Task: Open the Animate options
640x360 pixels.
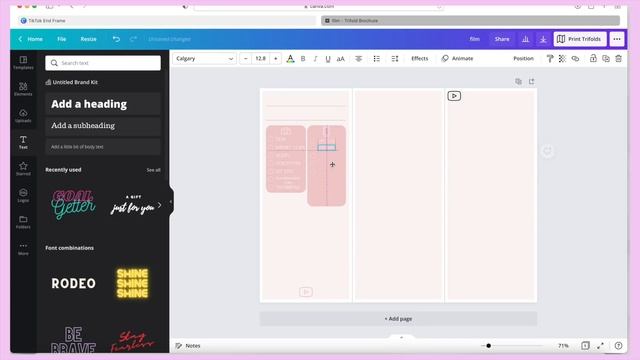Action: pos(458,59)
